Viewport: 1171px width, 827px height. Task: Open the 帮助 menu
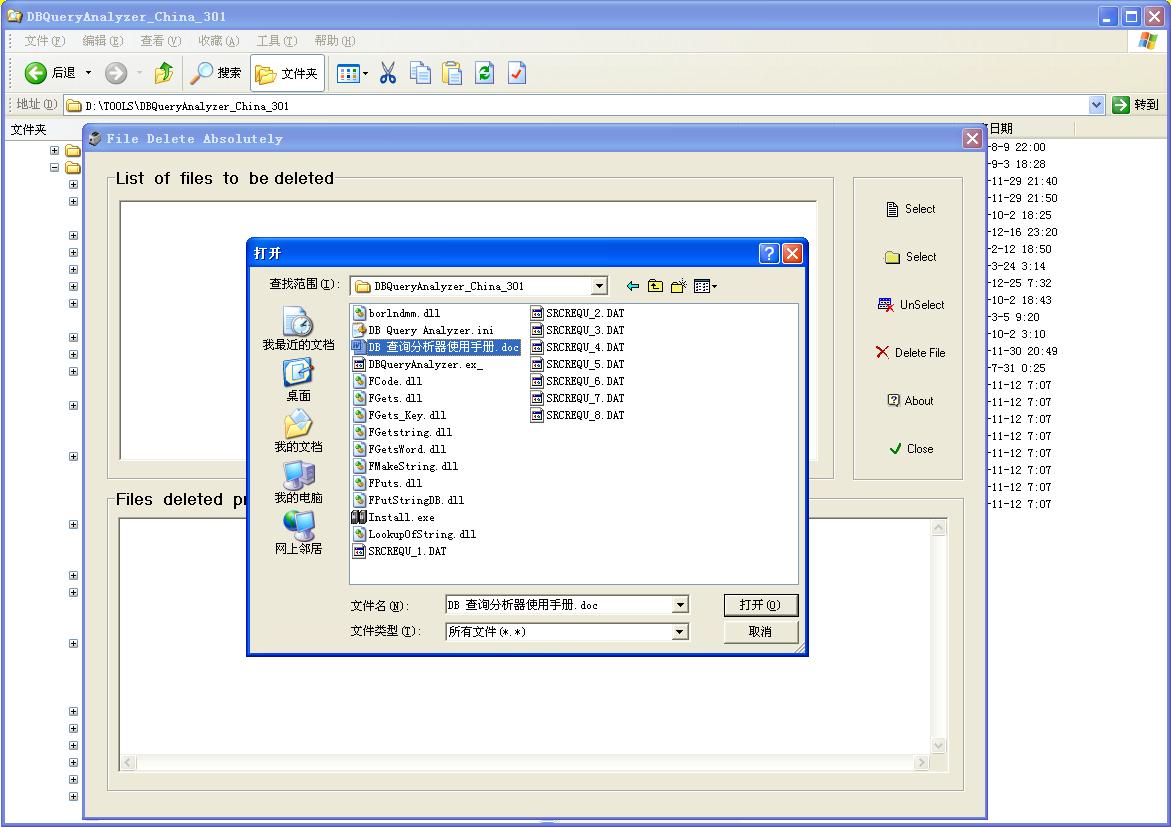pos(335,40)
